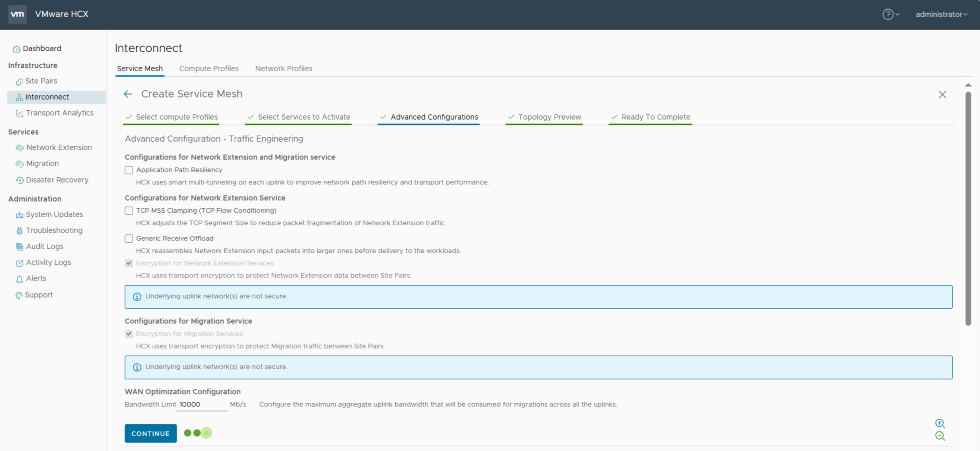Screen dimensions: 980x451
Task: Enable TCP MSS Clamping checkbox
Action: [129, 211]
